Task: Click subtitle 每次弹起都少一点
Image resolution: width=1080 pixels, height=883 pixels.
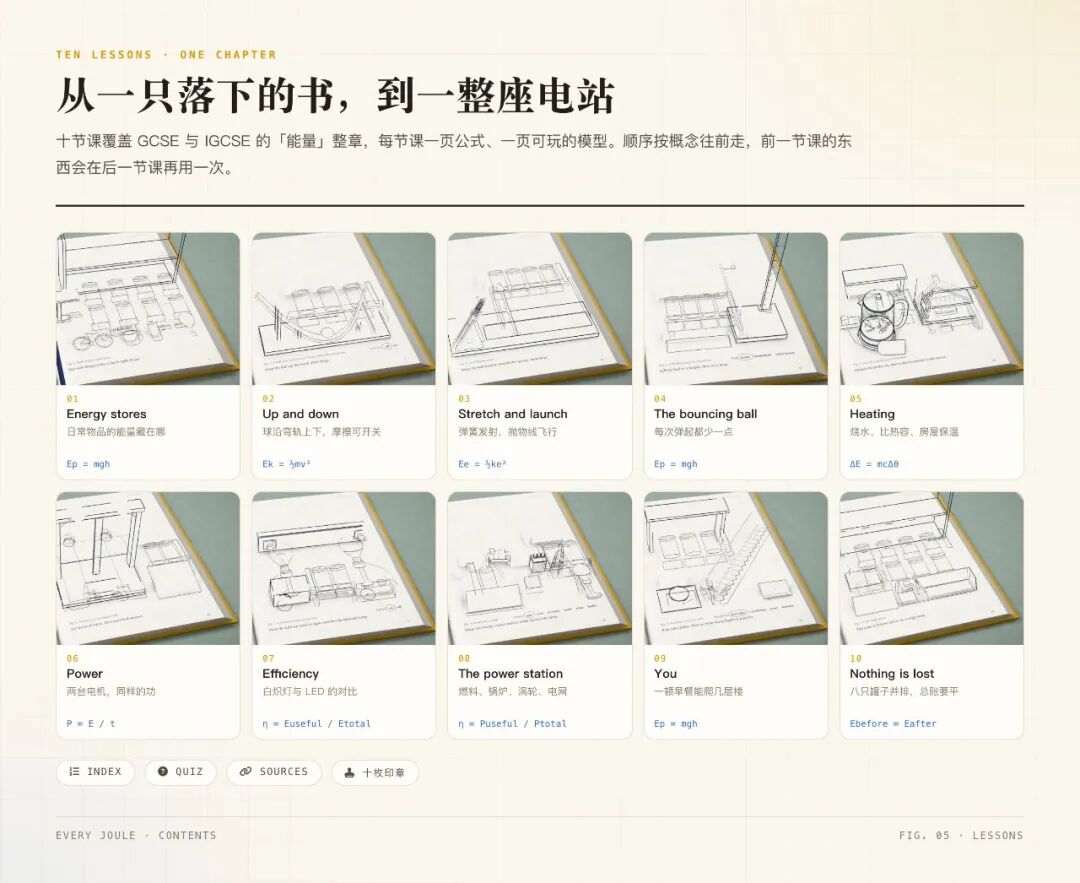Action: click(694, 432)
